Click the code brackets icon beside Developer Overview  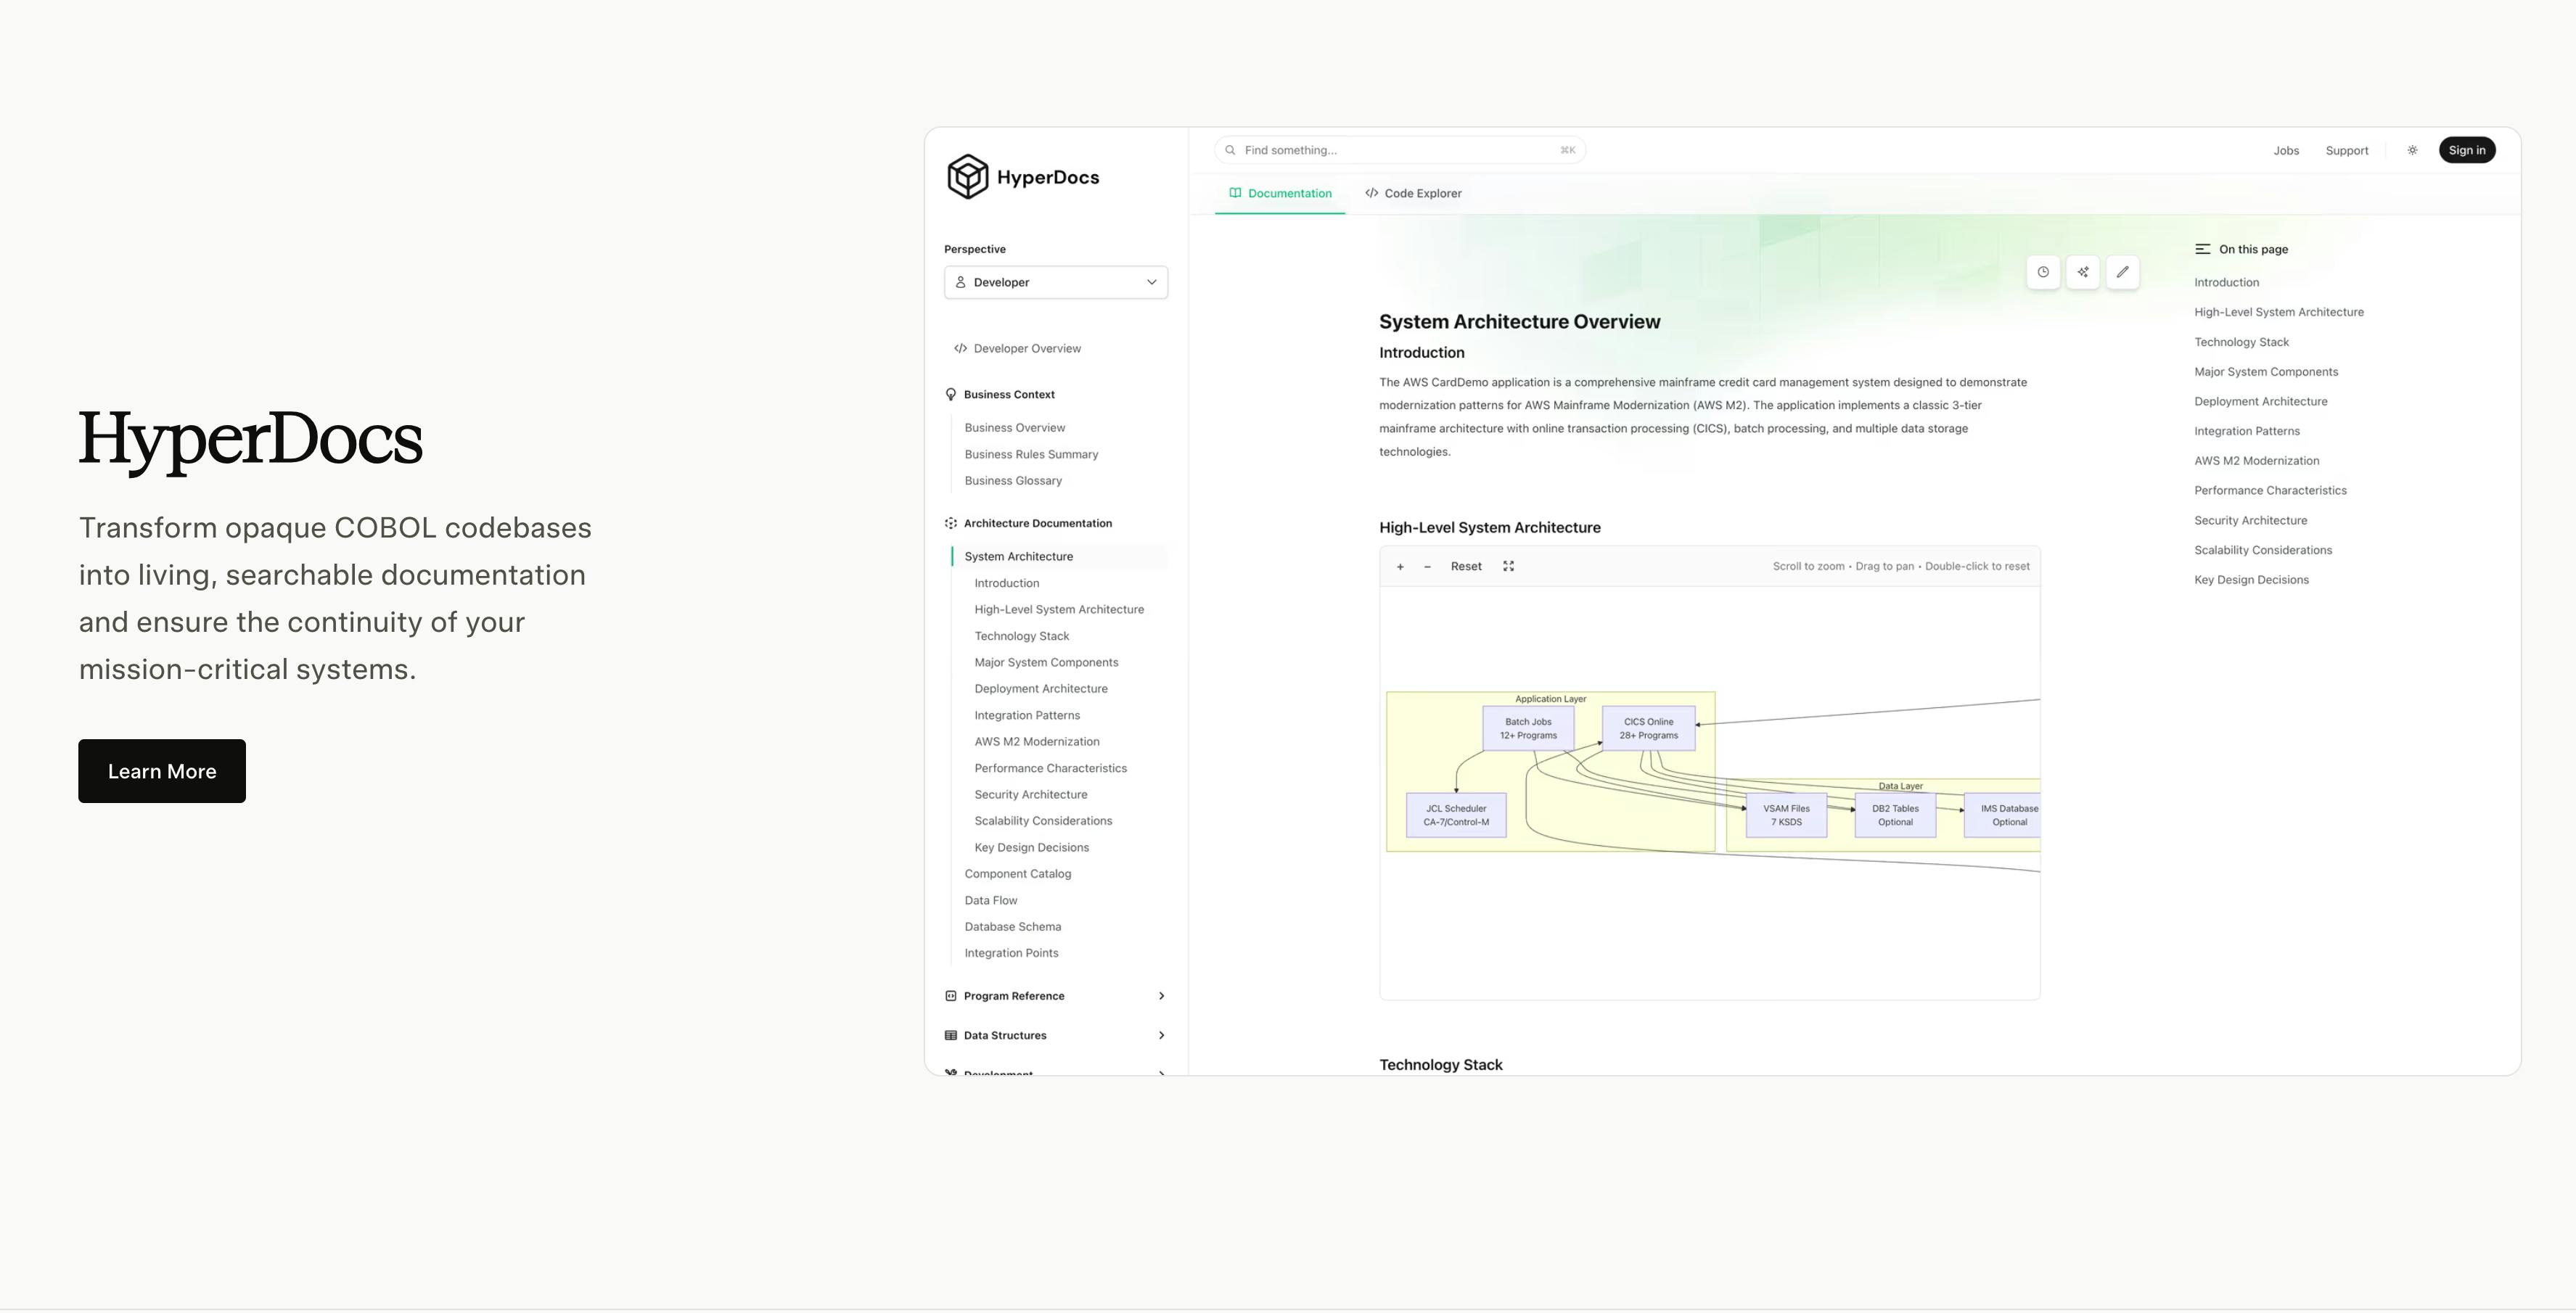[x=960, y=349]
